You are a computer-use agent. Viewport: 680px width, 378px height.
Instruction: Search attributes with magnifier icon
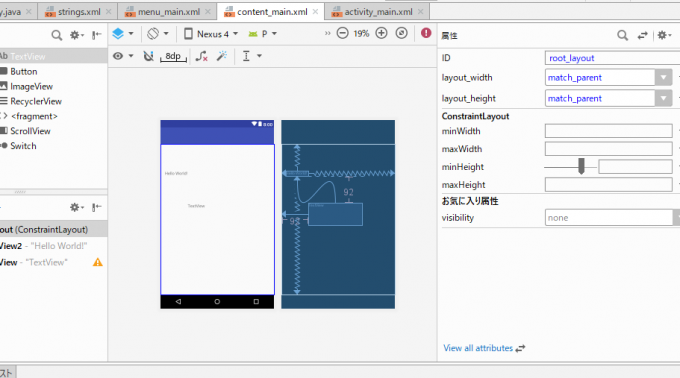[x=622, y=35]
